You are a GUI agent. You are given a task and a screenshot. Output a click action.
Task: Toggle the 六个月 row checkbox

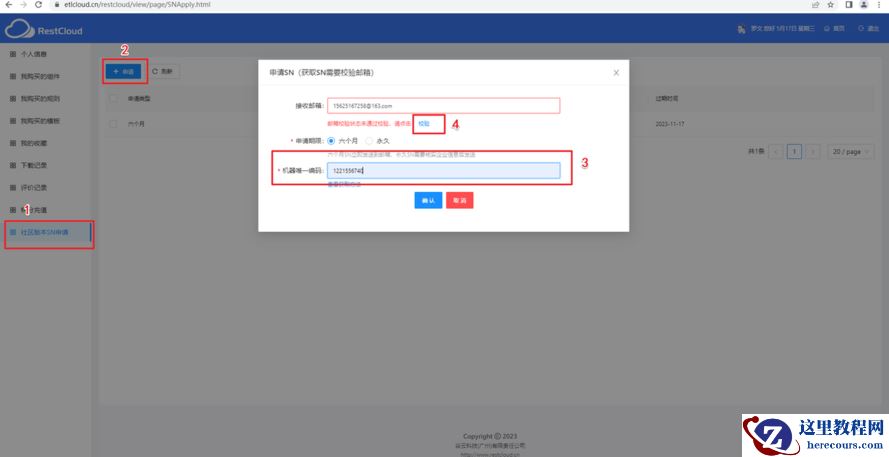113,124
